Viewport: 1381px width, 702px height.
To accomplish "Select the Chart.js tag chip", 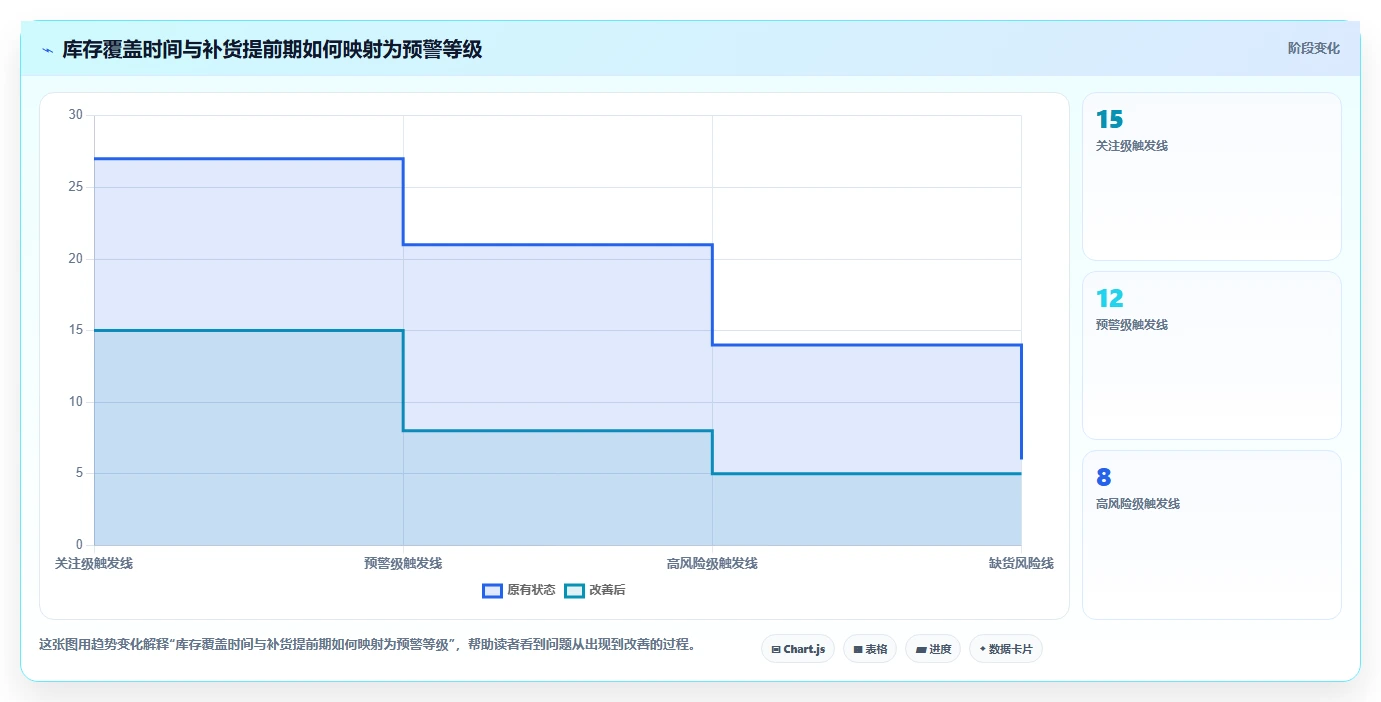I will pyautogui.click(x=798, y=649).
